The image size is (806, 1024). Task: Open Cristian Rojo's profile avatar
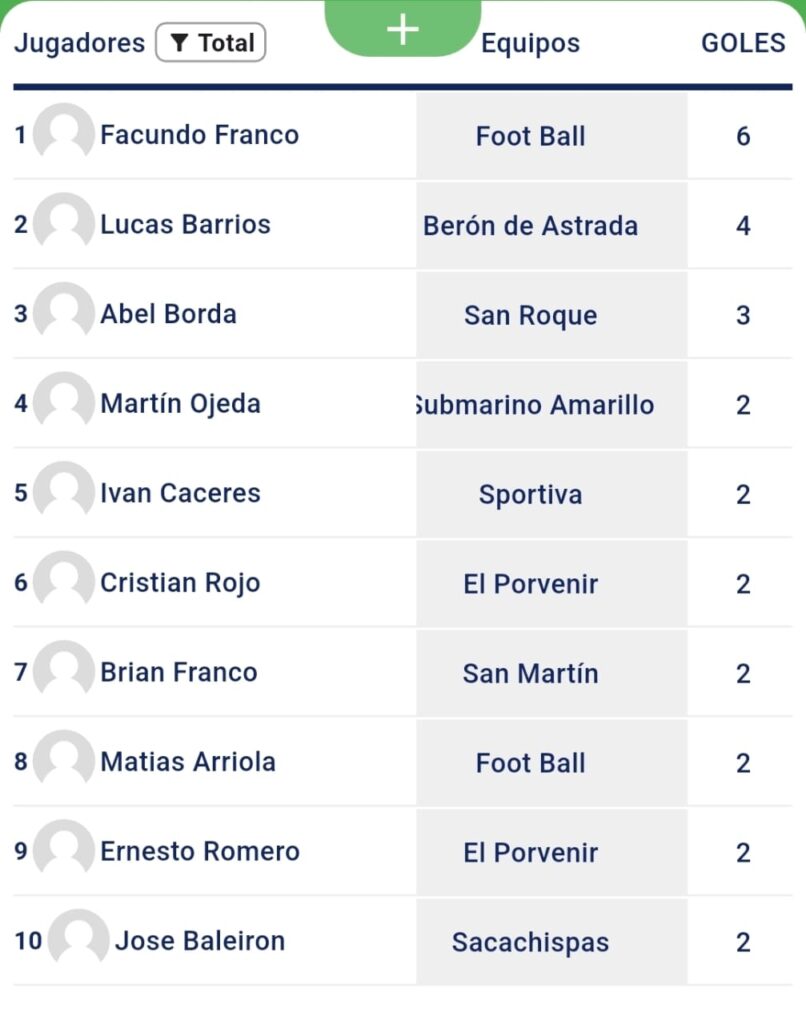pos(63,580)
